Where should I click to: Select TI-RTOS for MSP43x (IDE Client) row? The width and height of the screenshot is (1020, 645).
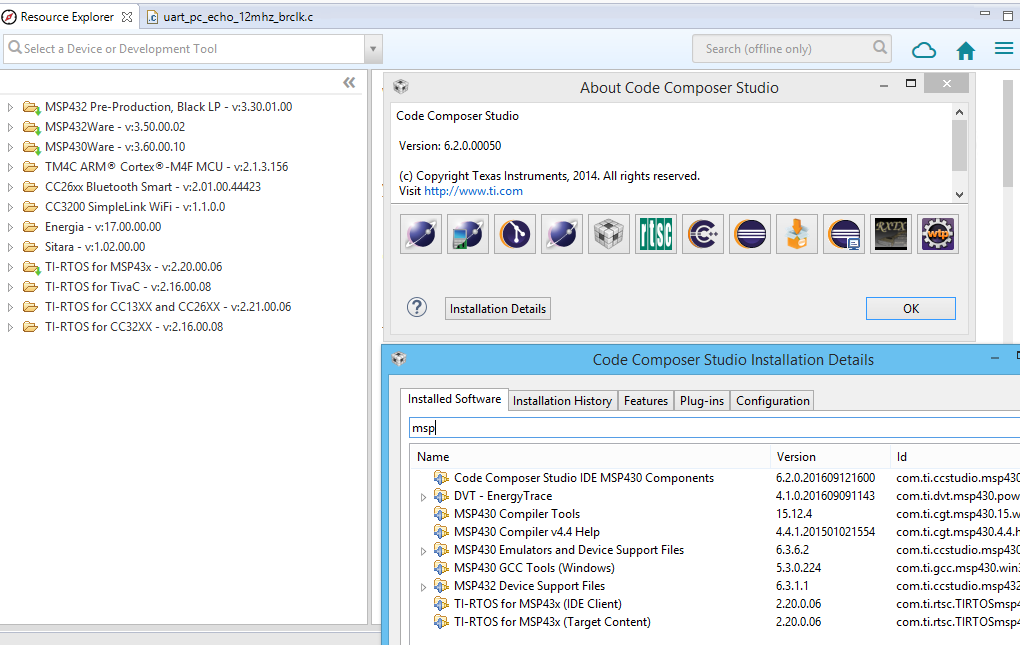(716, 604)
